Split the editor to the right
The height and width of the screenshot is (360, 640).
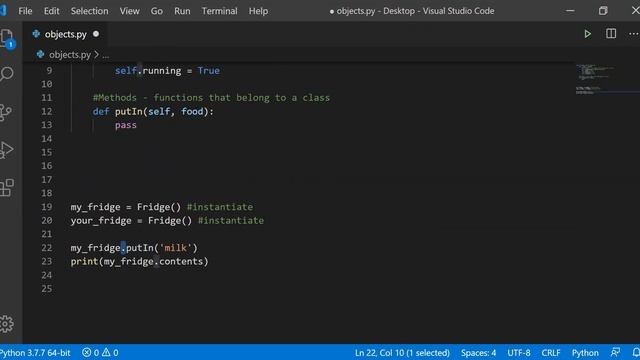pos(611,34)
